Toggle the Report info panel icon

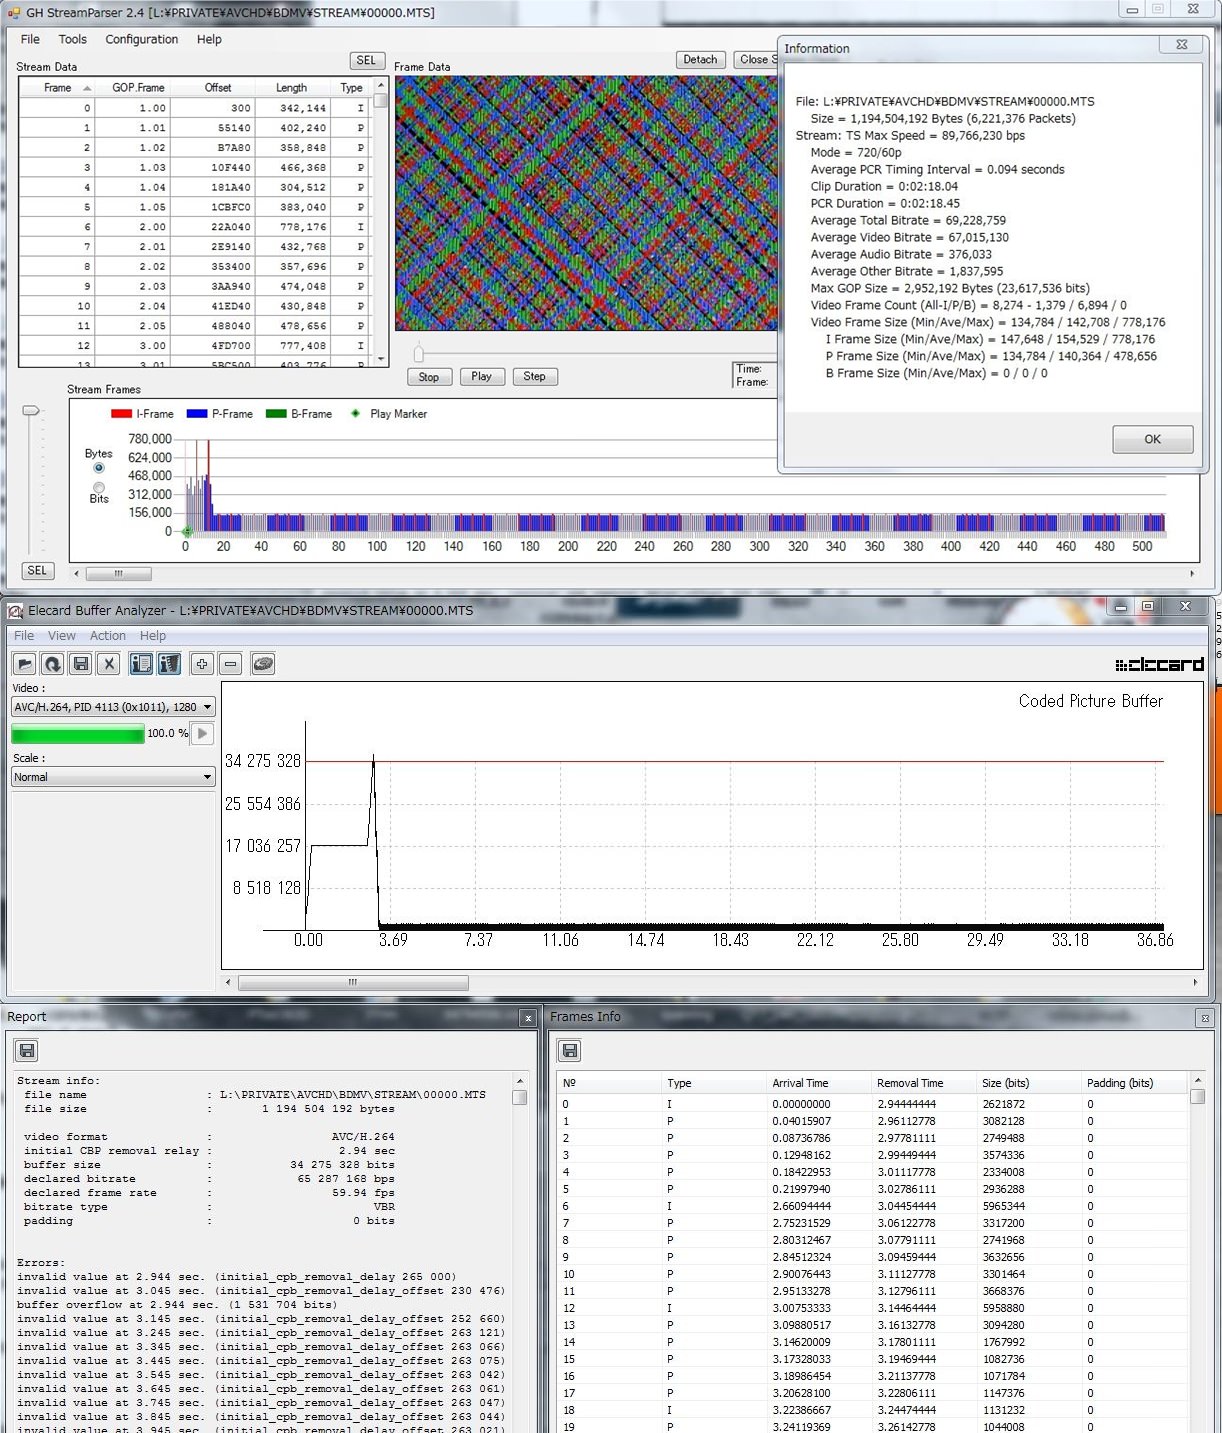point(141,664)
